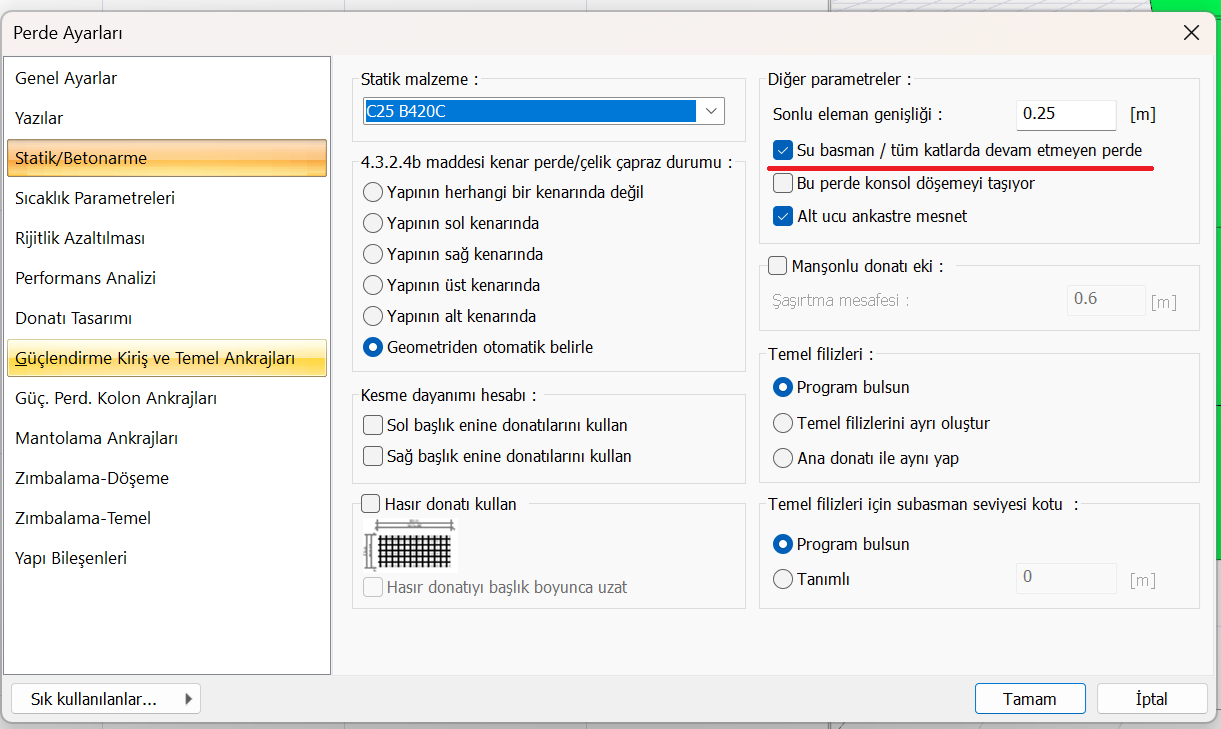
Task: Uncheck Alt ucu ankastre mesnet option
Action: pyautogui.click(x=783, y=216)
